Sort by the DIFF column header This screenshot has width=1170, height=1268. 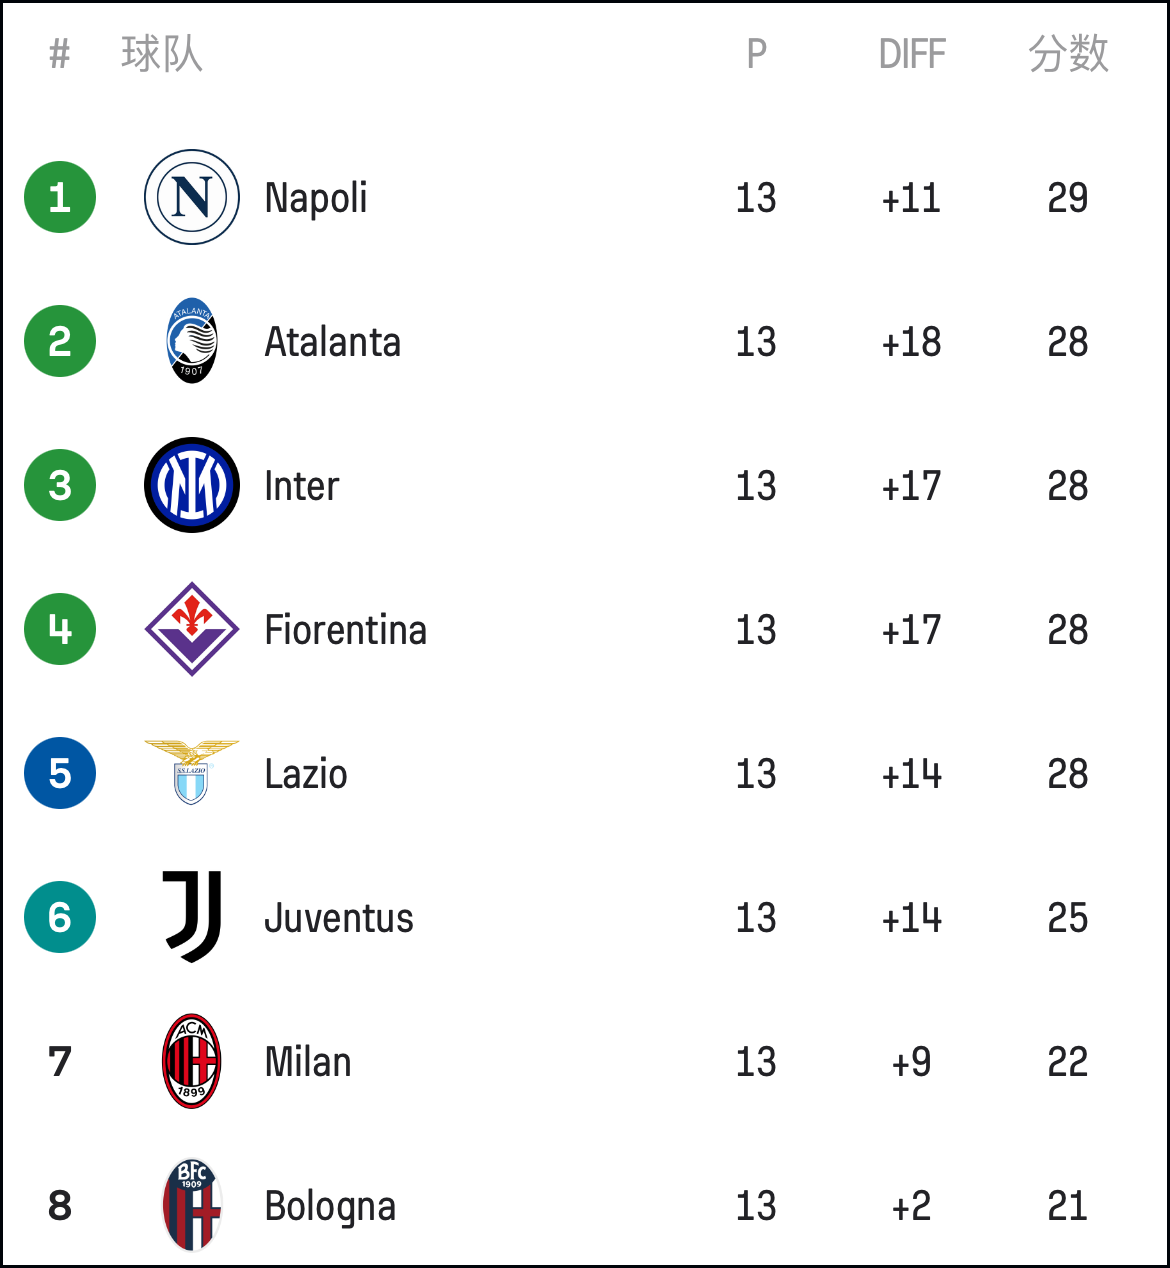point(912,54)
